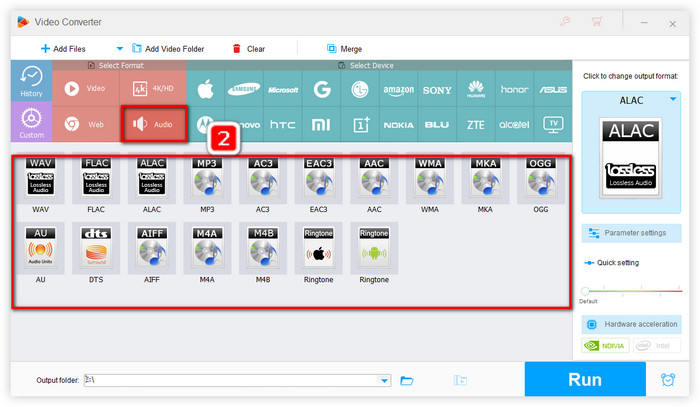Select the Apple Ringtone format
Image resolution: width=700 pixels, height=407 pixels.
pos(318,248)
